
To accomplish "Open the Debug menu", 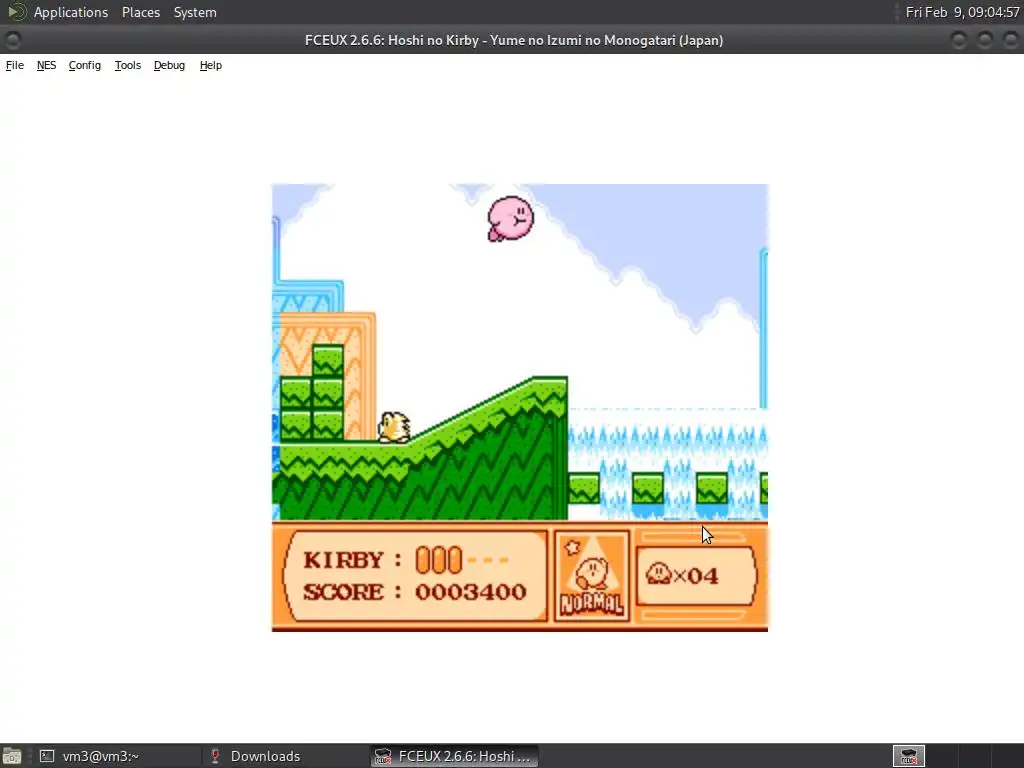I will 169,65.
